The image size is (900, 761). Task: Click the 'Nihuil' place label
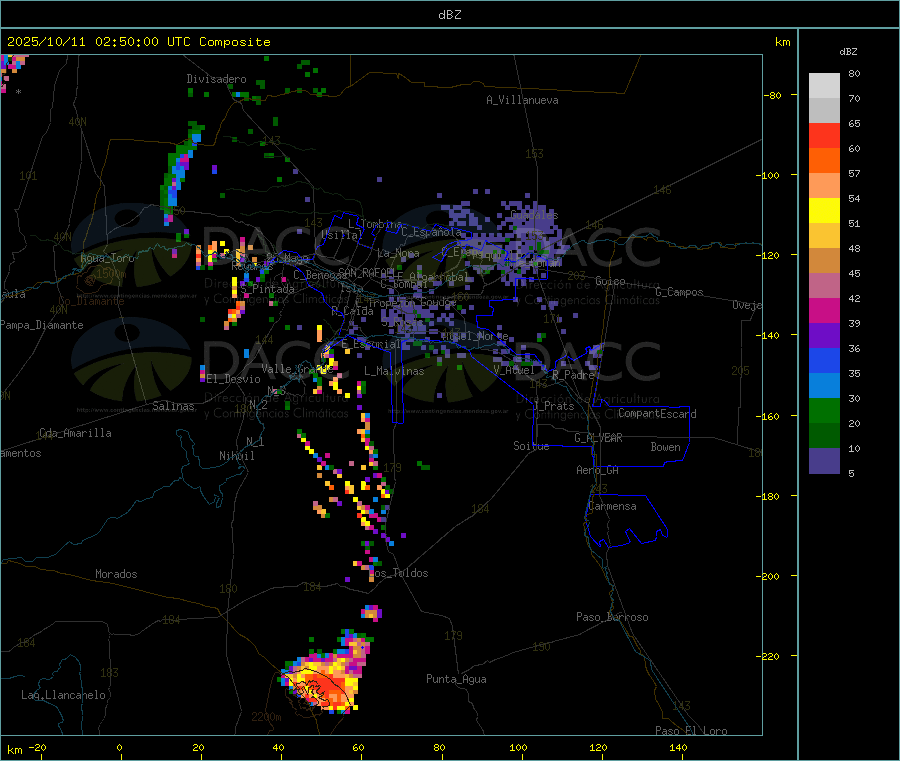click(x=236, y=456)
